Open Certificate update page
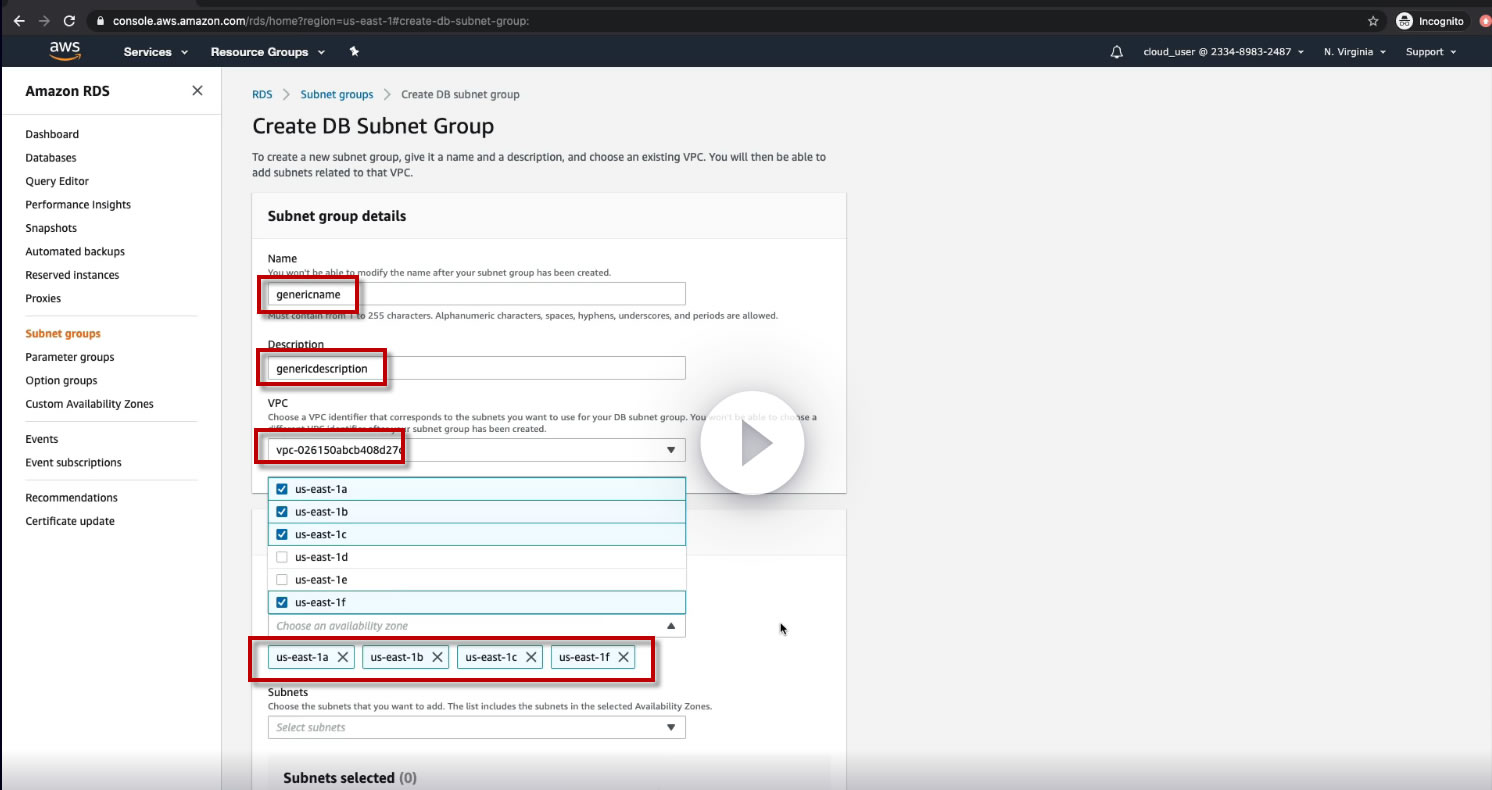The width and height of the screenshot is (1492, 790). point(70,521)
